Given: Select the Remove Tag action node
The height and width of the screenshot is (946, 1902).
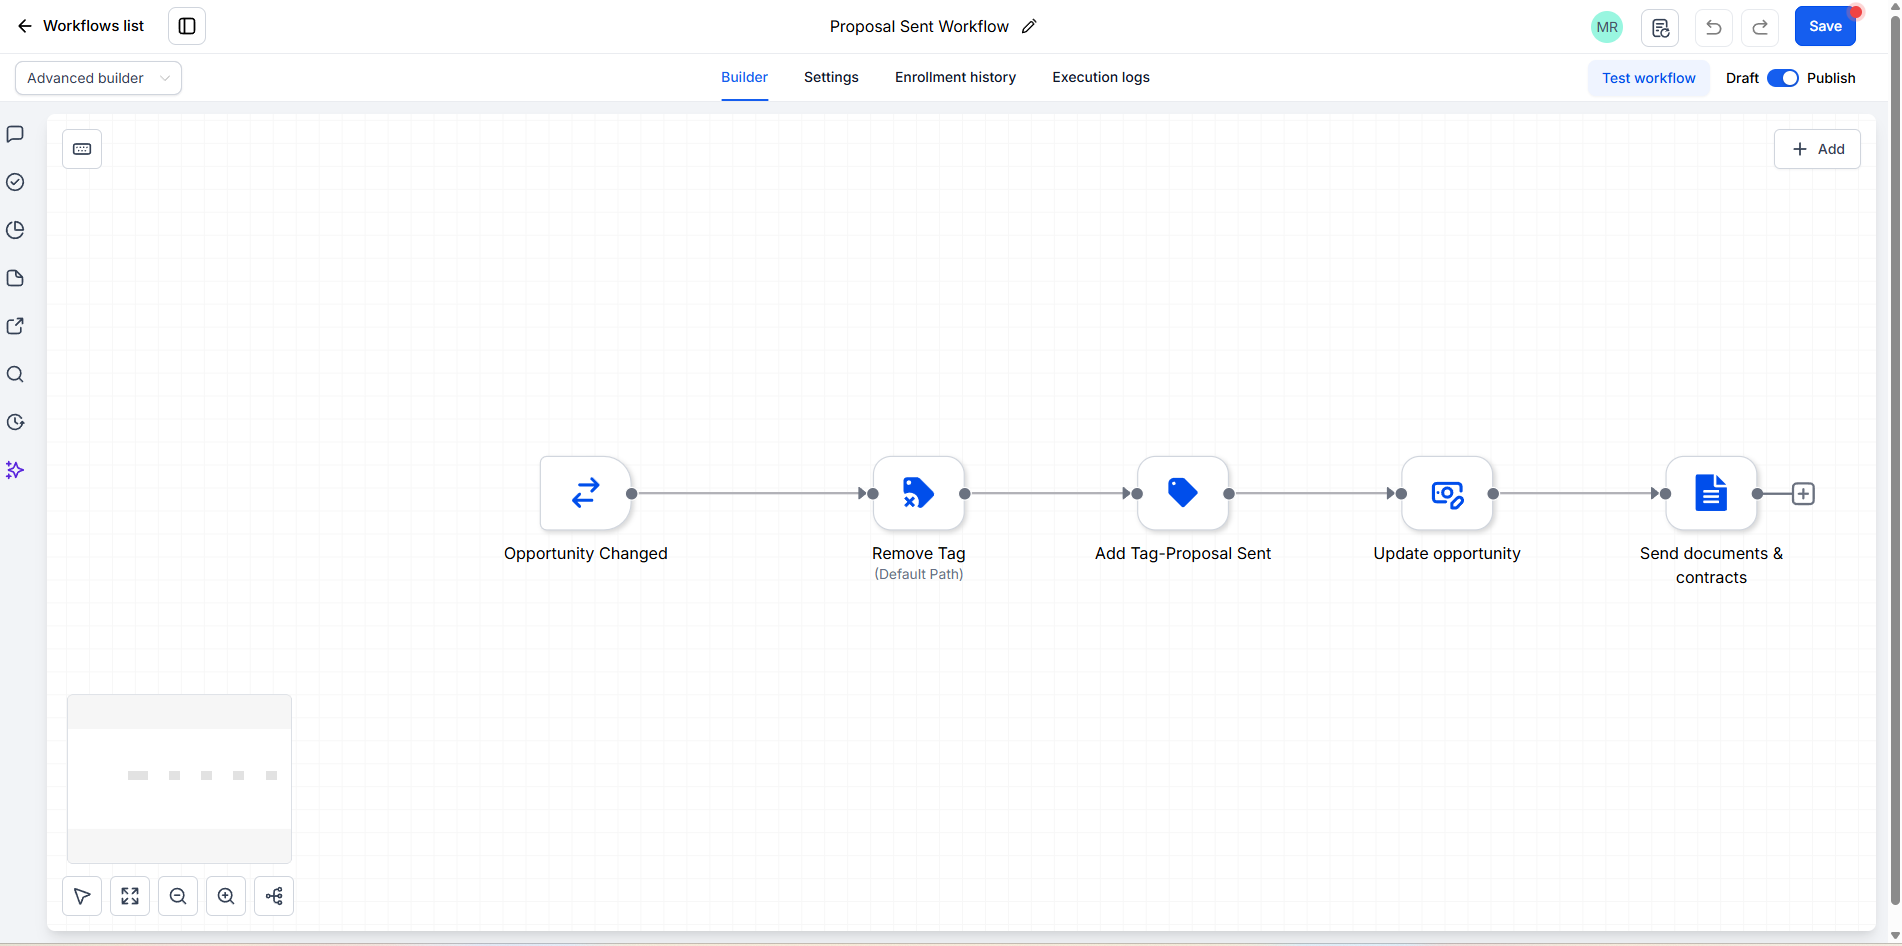Looking at the screenshot, I should pos(918,493).
